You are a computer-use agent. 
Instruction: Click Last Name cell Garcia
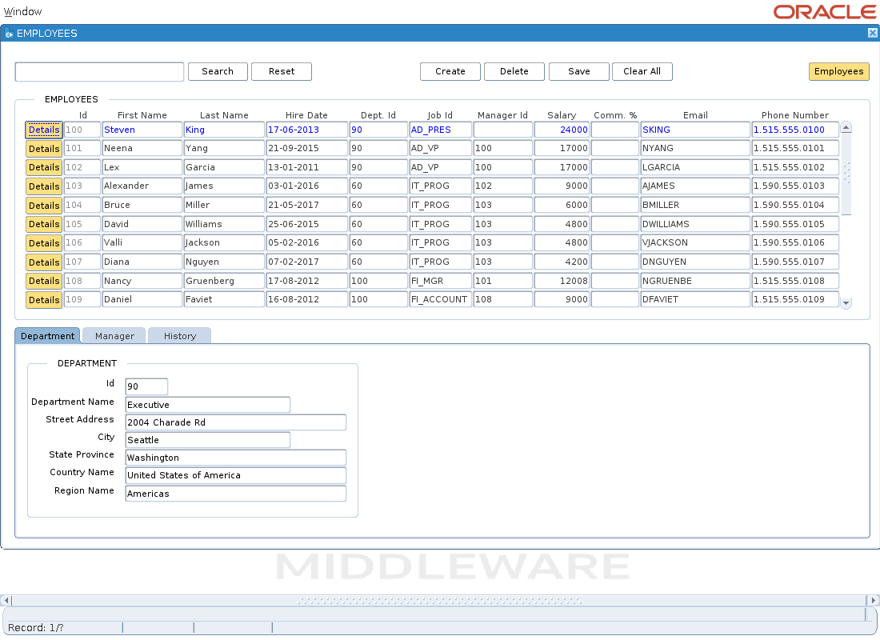click(x=224, y=167)
